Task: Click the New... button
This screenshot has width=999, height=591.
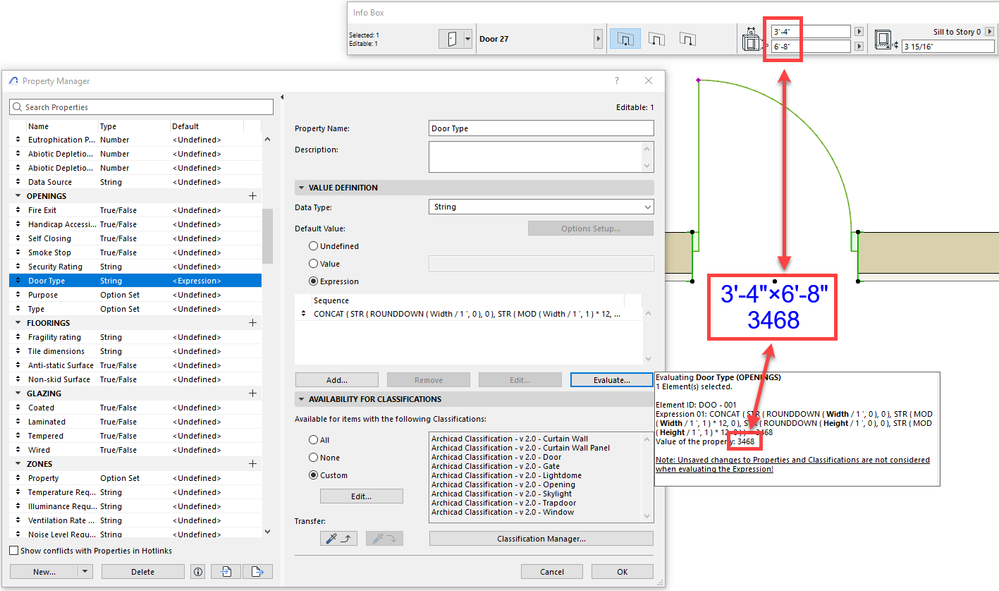Action: pos(44,572)
